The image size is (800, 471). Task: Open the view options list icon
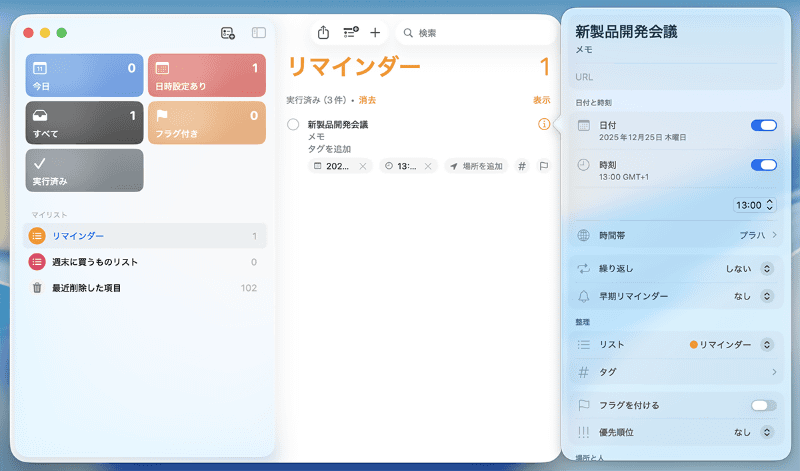(x=351, y=33)
